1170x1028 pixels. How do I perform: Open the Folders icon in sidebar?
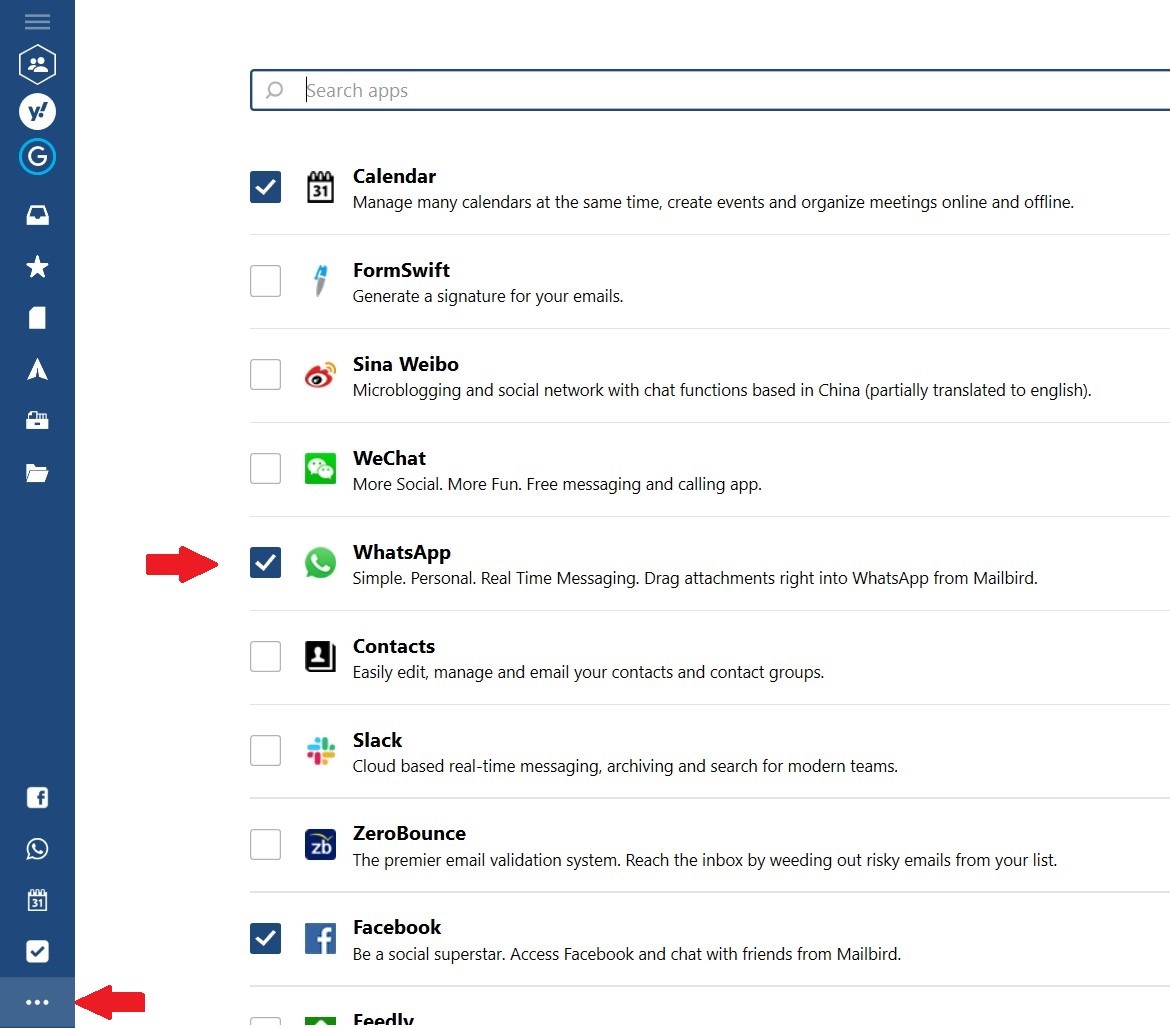[x=37, y=473]
